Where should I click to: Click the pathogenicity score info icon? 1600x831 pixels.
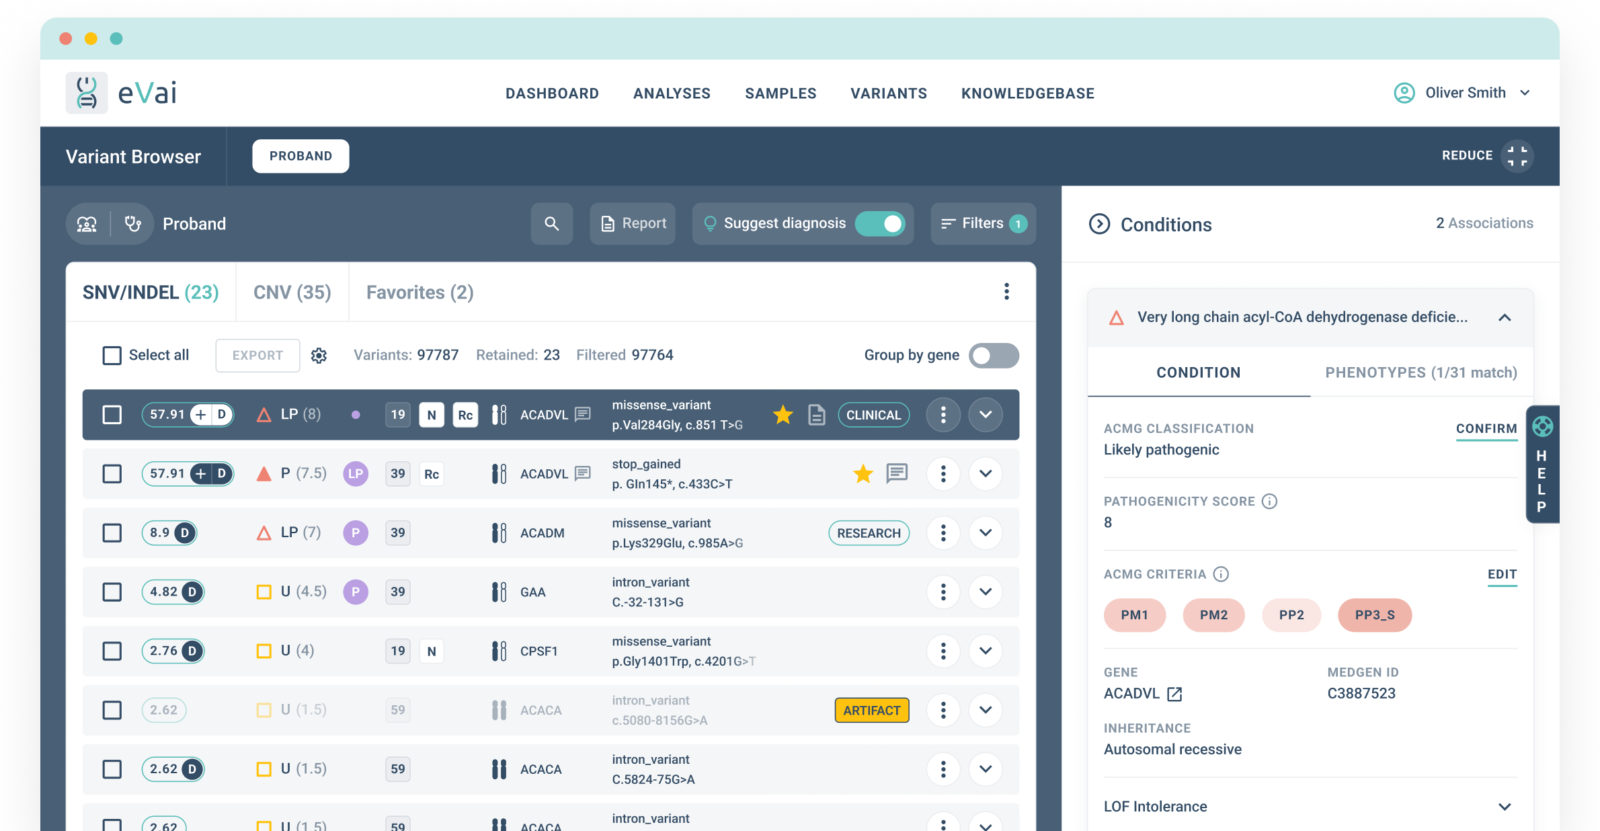1269,501
